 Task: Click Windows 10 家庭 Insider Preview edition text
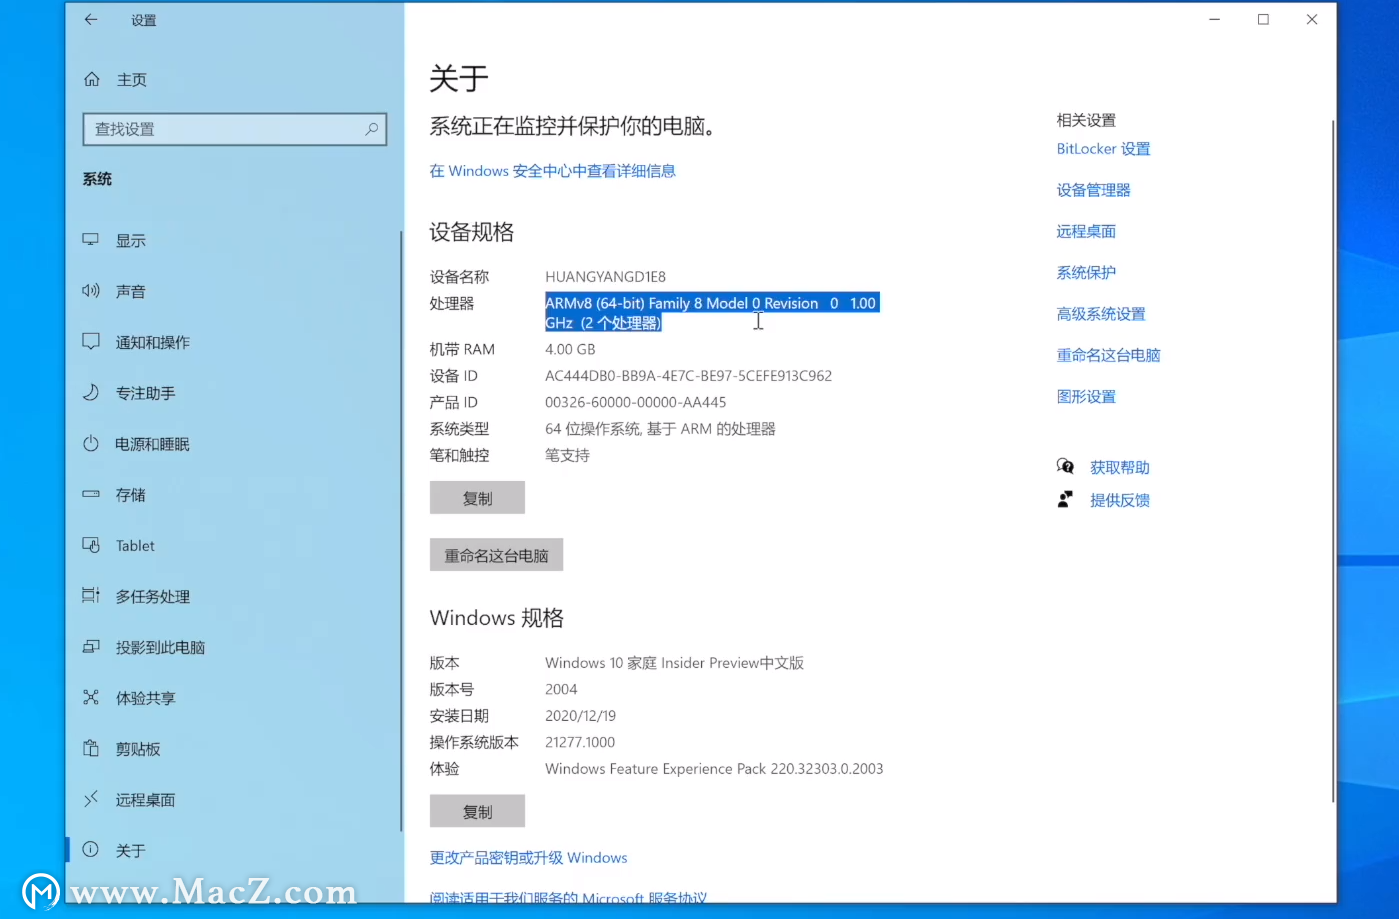[x=674, y=663]
